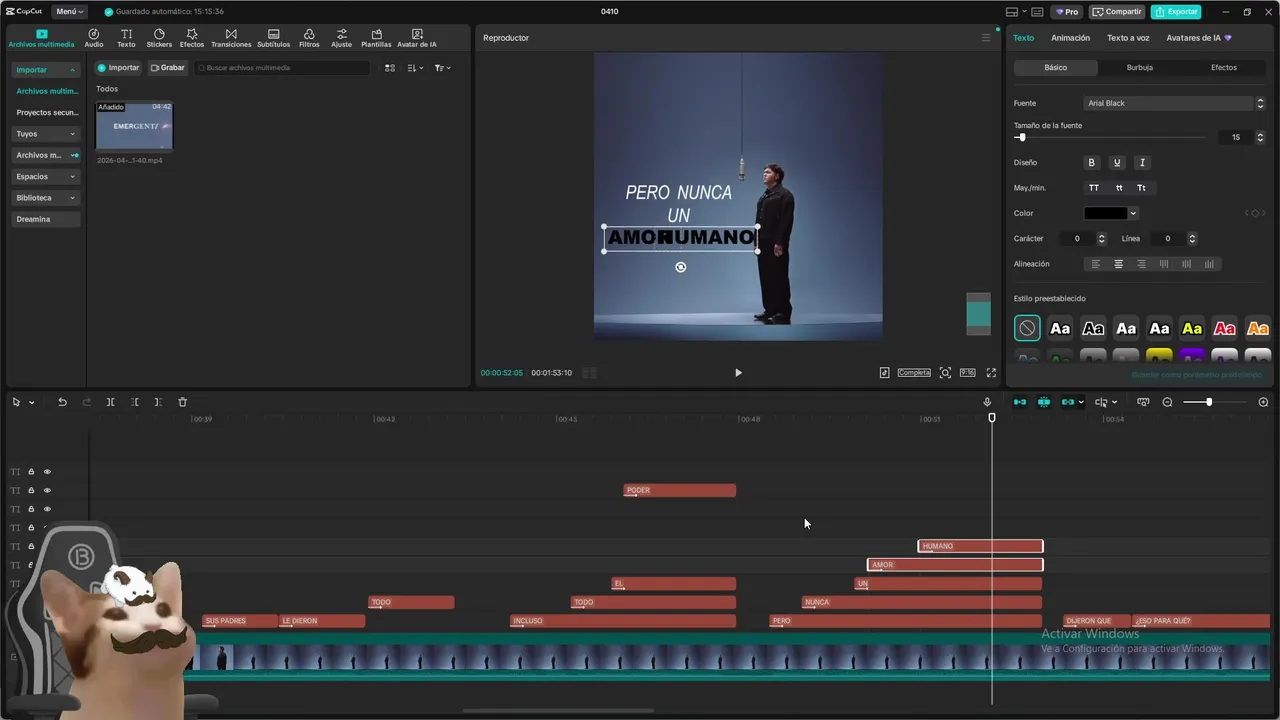Open the Filtros panel

[309, 38]
